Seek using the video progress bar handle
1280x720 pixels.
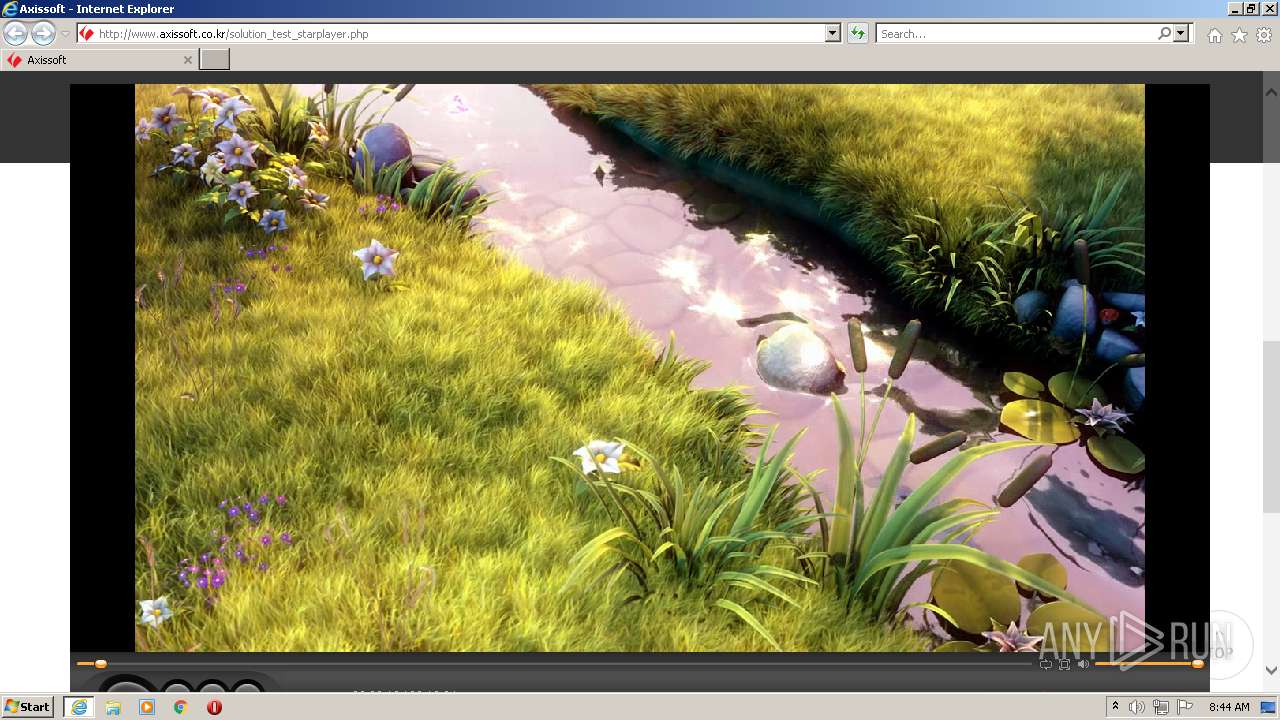pyautogui.click(x=100, y=664)
